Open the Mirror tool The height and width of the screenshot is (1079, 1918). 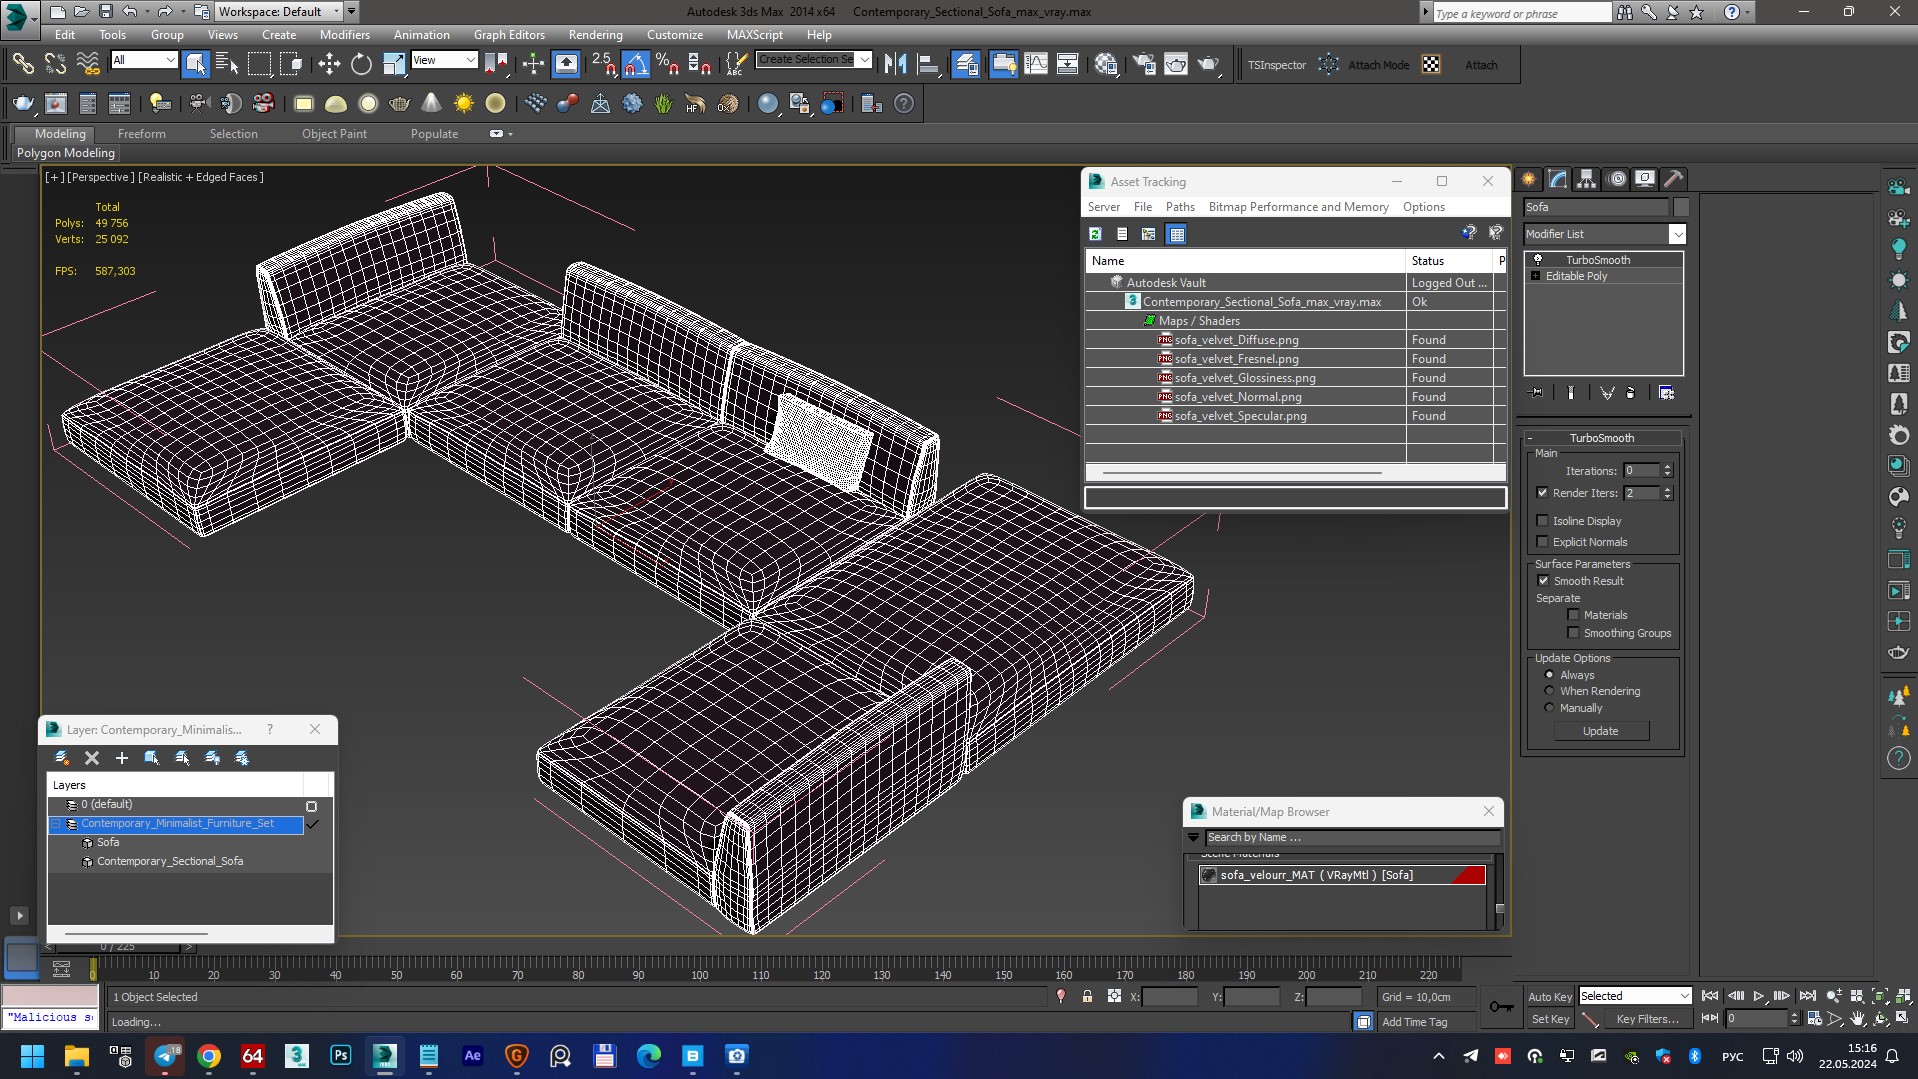click(895, 65)
